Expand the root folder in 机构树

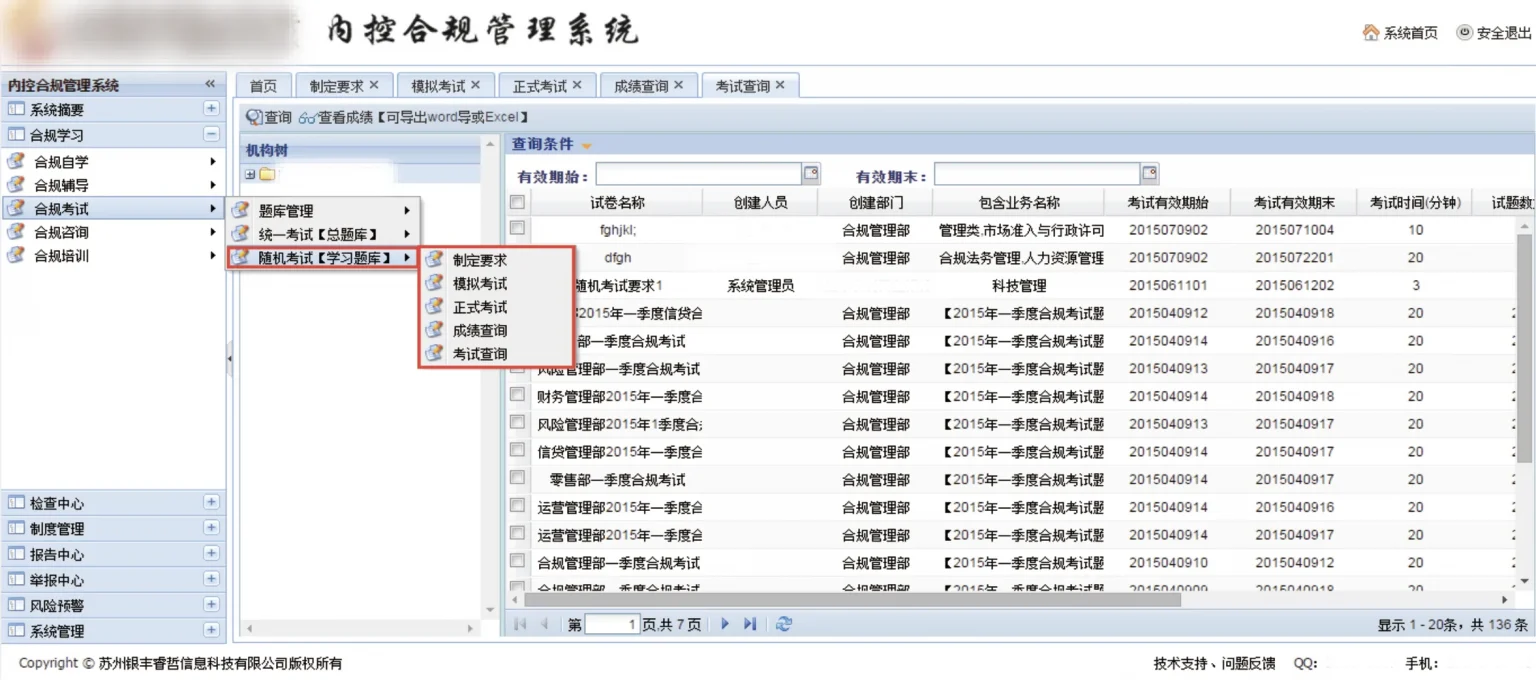coord(249,175)
